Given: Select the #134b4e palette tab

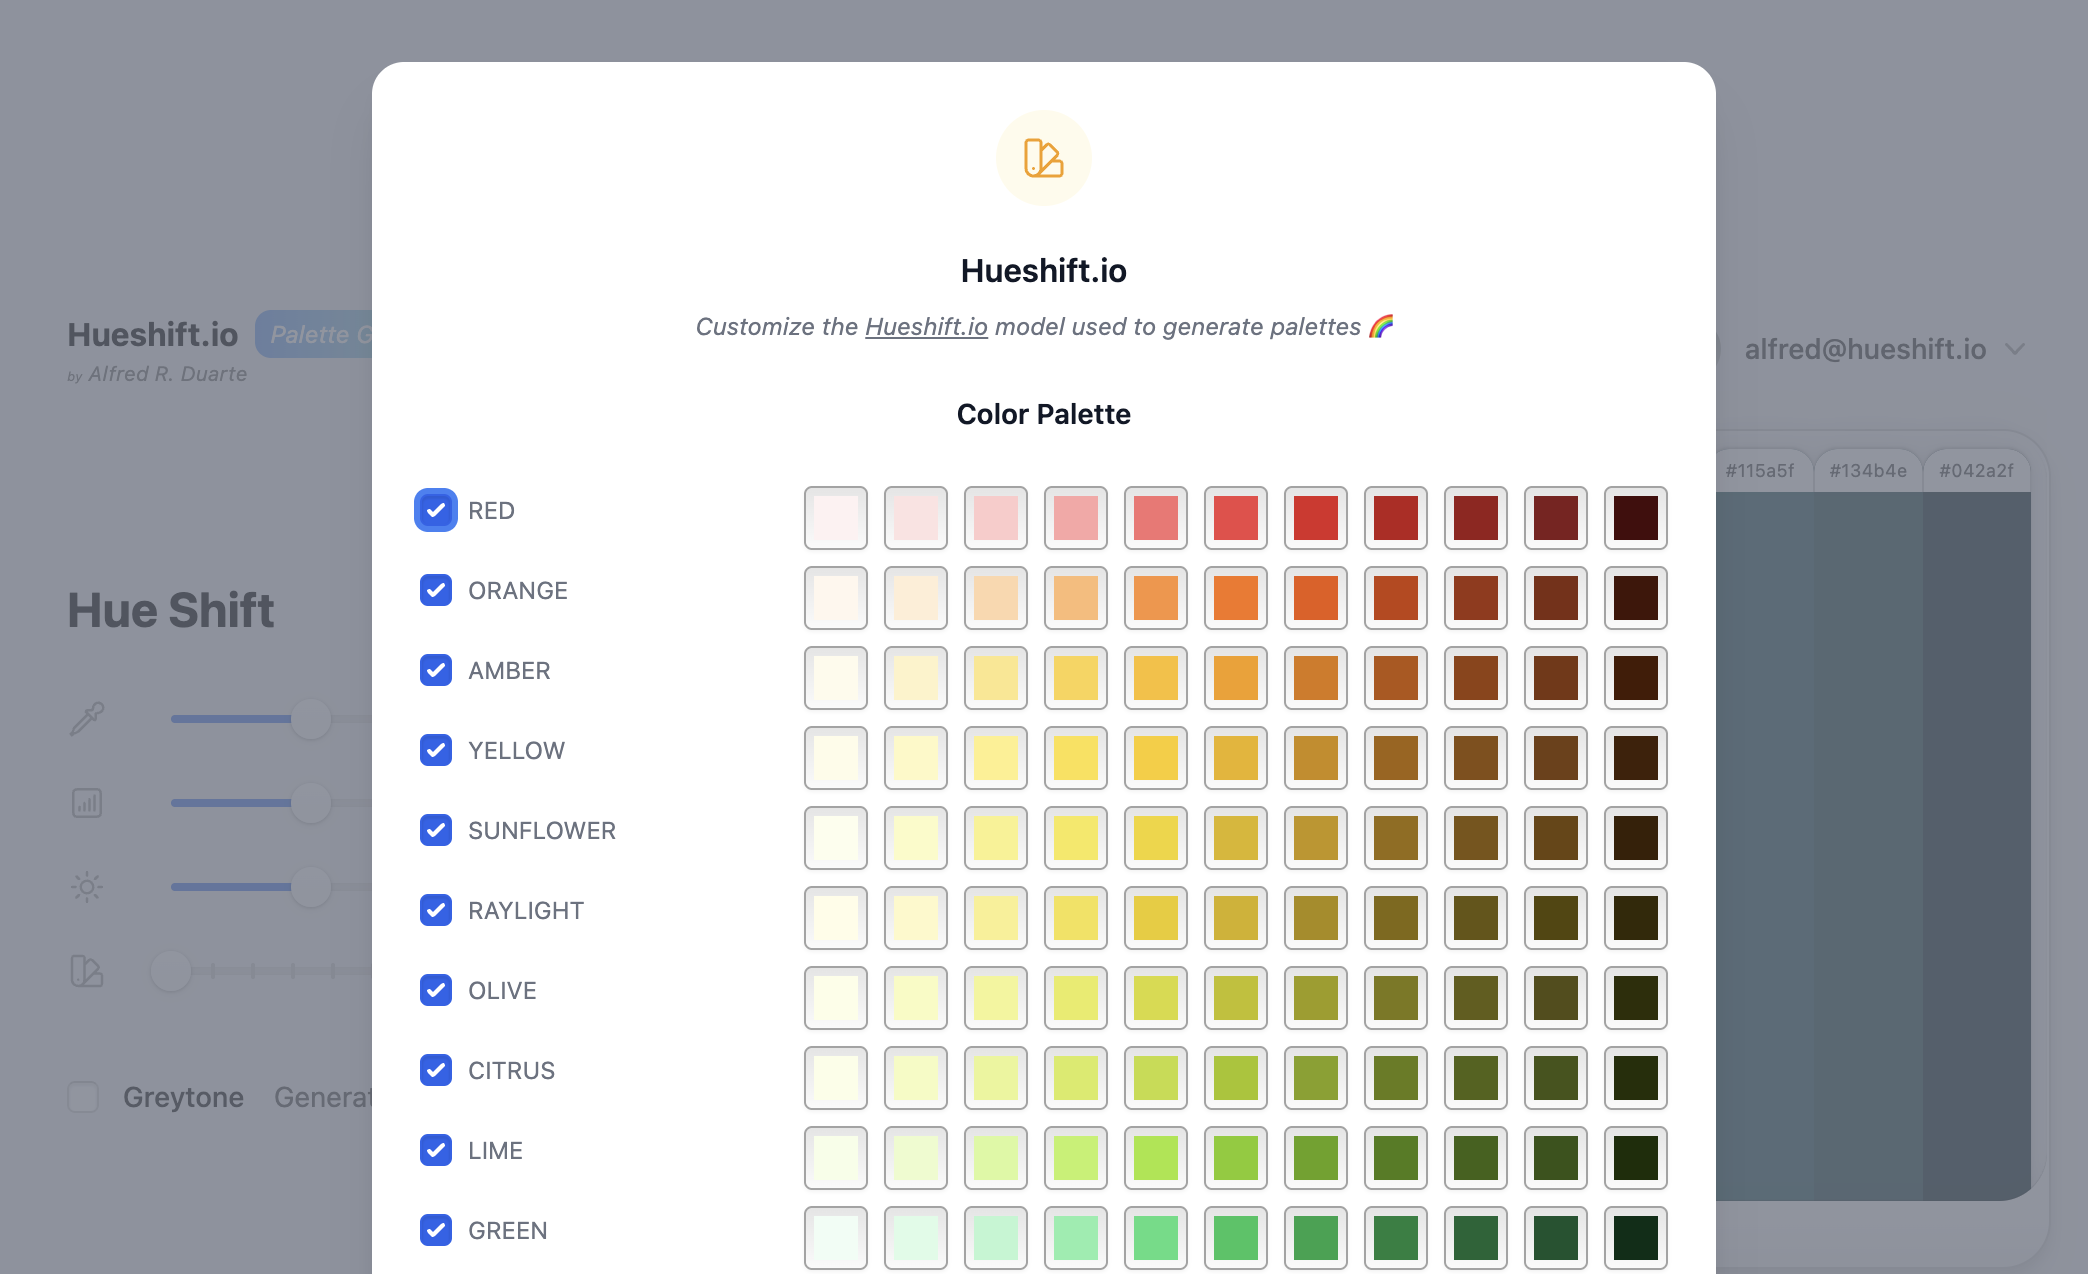Looking at the screenshot, I should coord(1867,470).
